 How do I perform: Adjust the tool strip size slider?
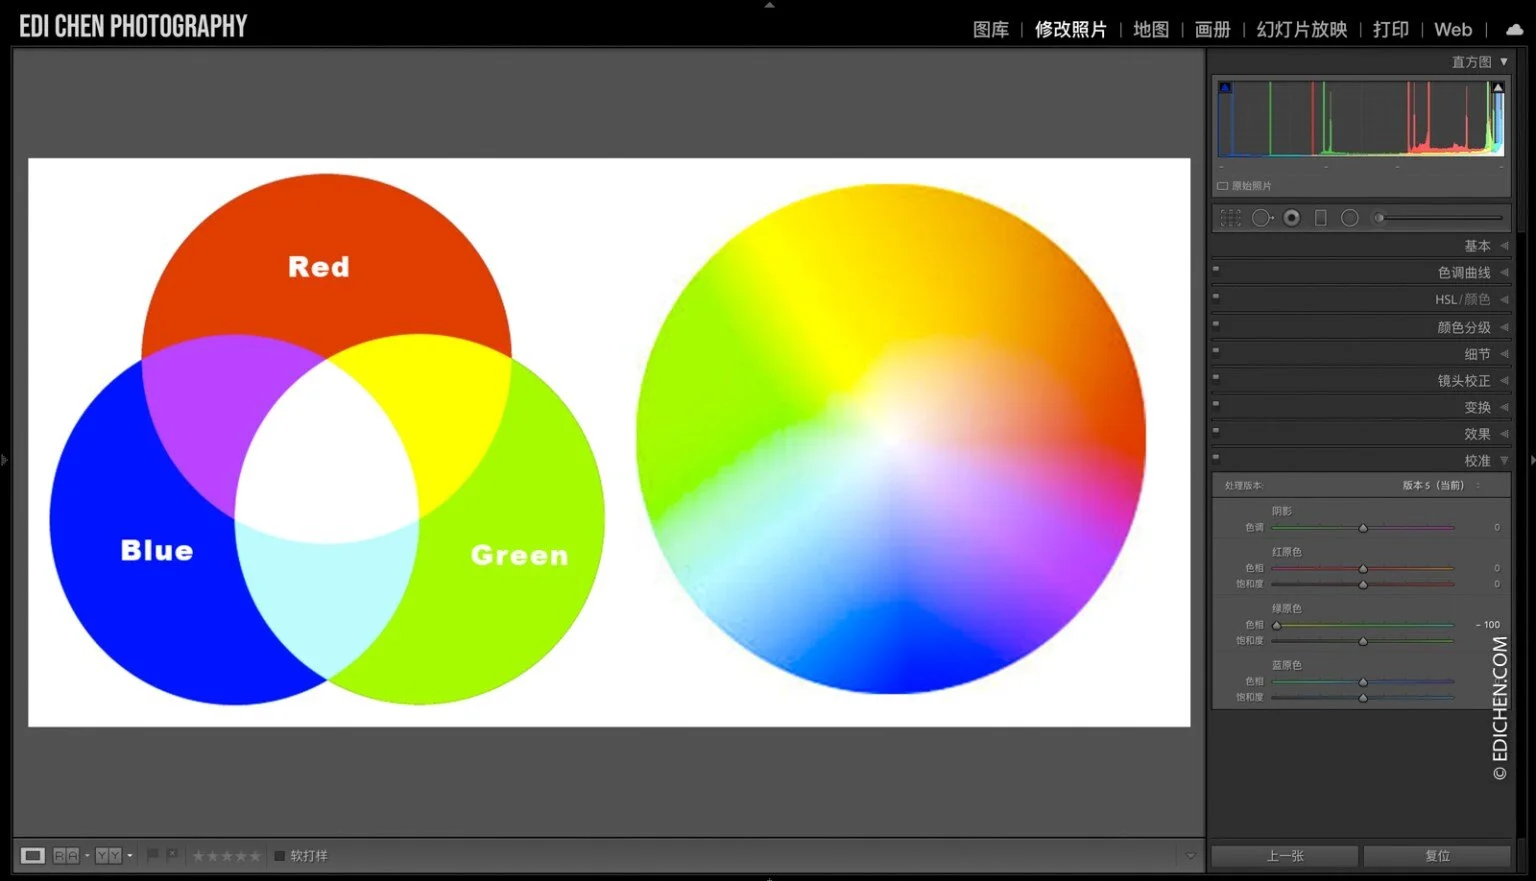click(x=1438, y=217)
